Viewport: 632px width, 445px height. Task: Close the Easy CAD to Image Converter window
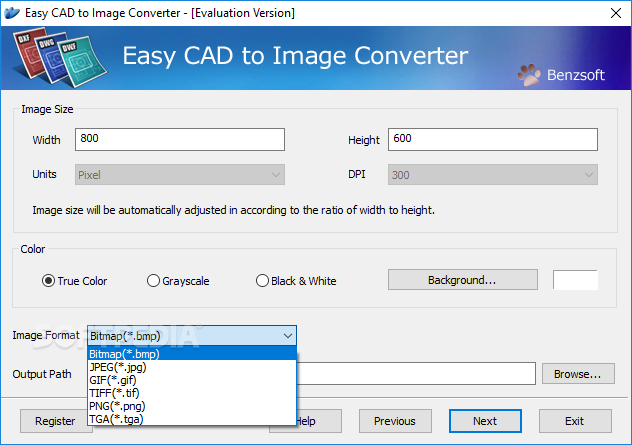click(x=615, y=13)
